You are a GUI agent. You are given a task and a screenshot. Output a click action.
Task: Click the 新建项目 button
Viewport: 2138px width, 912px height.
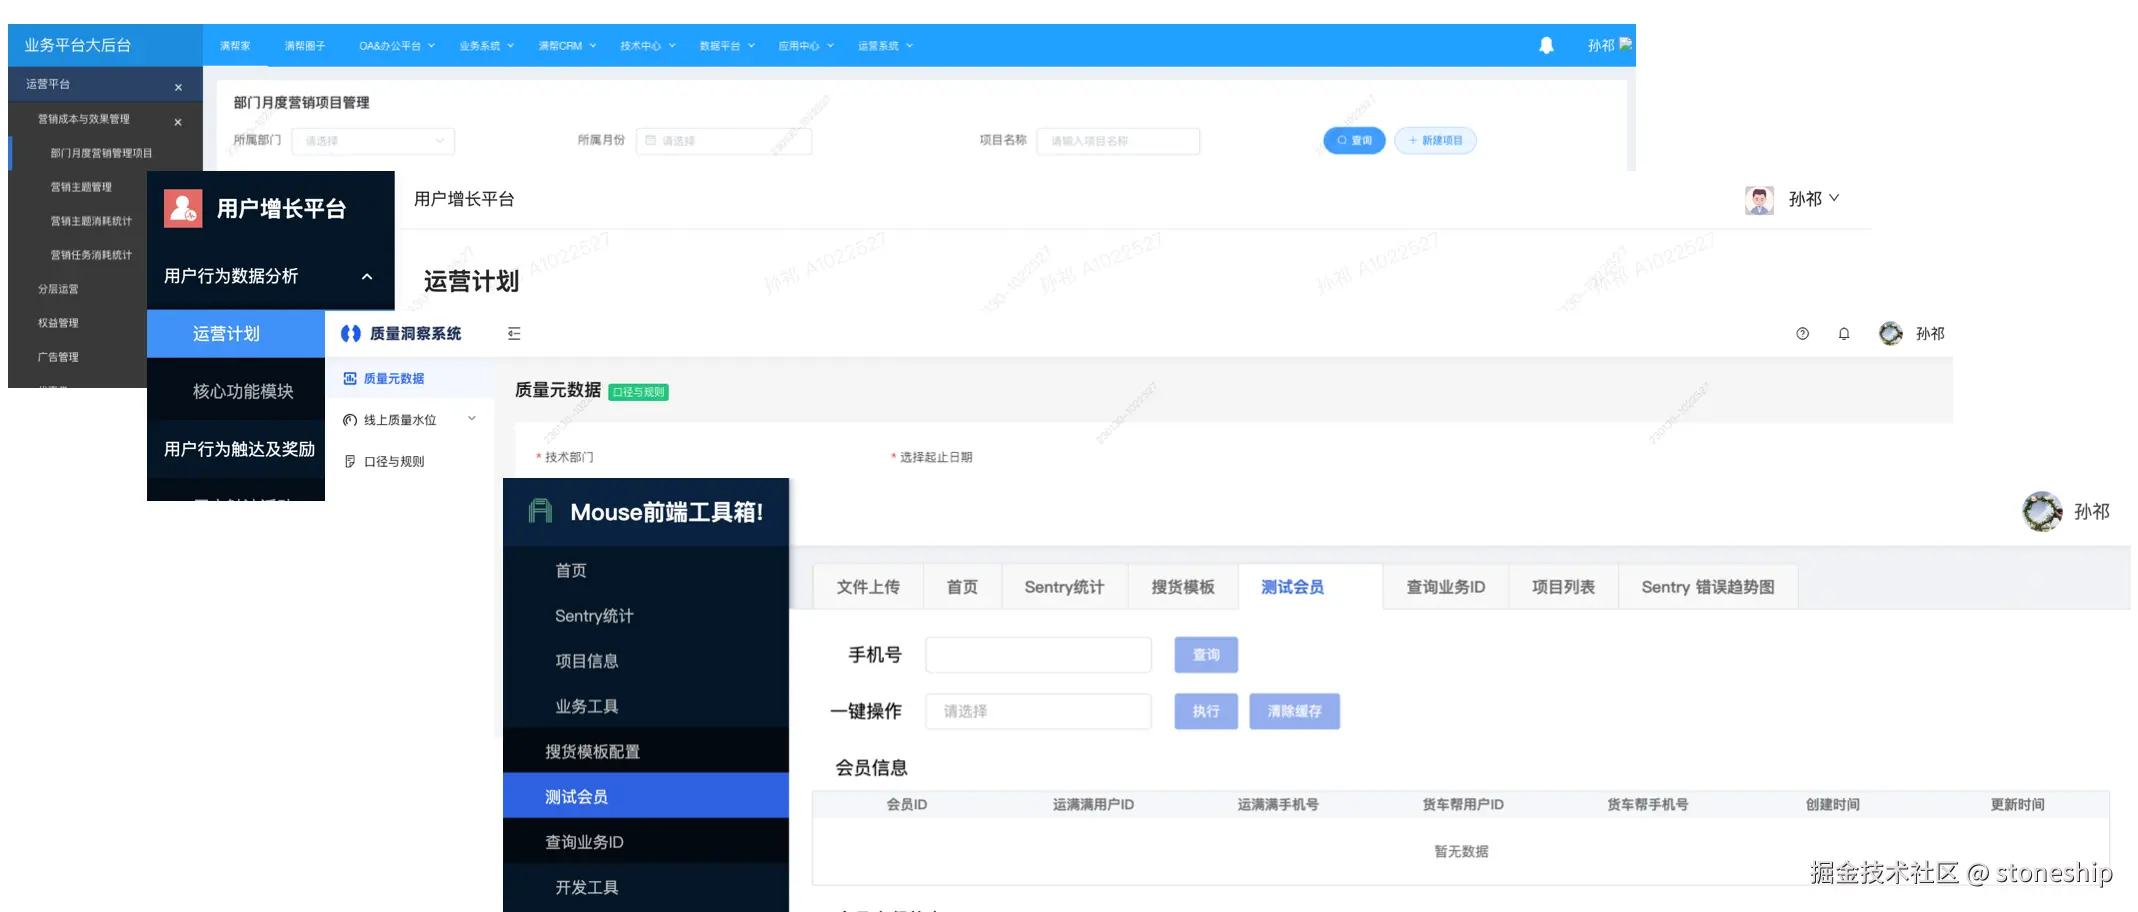tap(1435, 141)
